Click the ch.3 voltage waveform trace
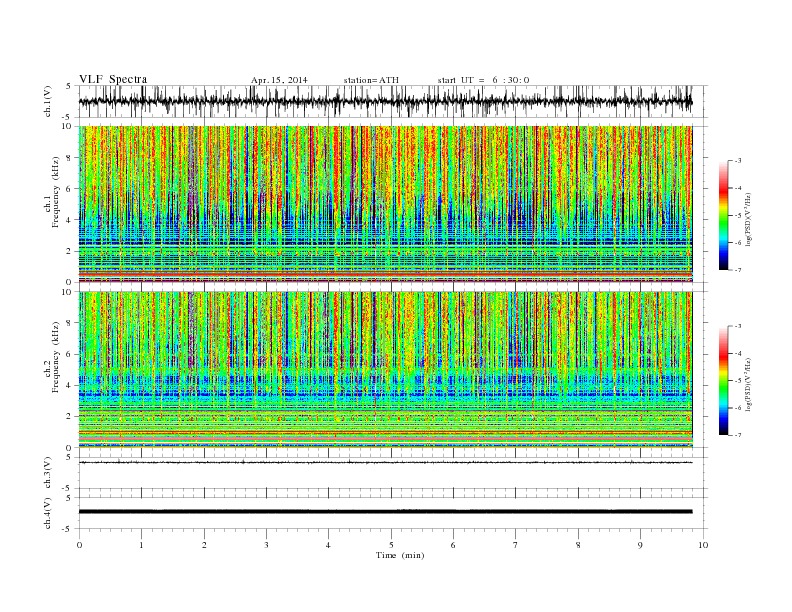The height and width of the screenshot is (612, 792). 385,463
